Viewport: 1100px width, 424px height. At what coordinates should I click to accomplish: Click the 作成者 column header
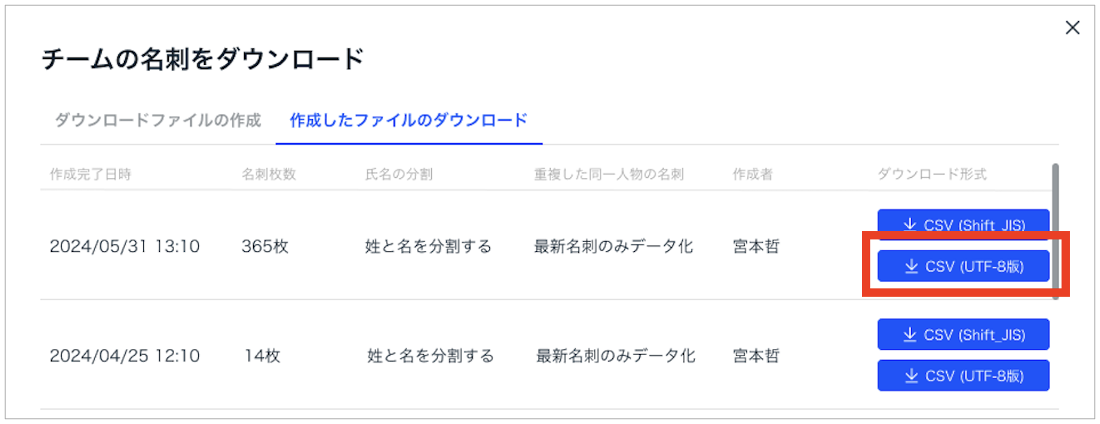[x=752, y=175]
